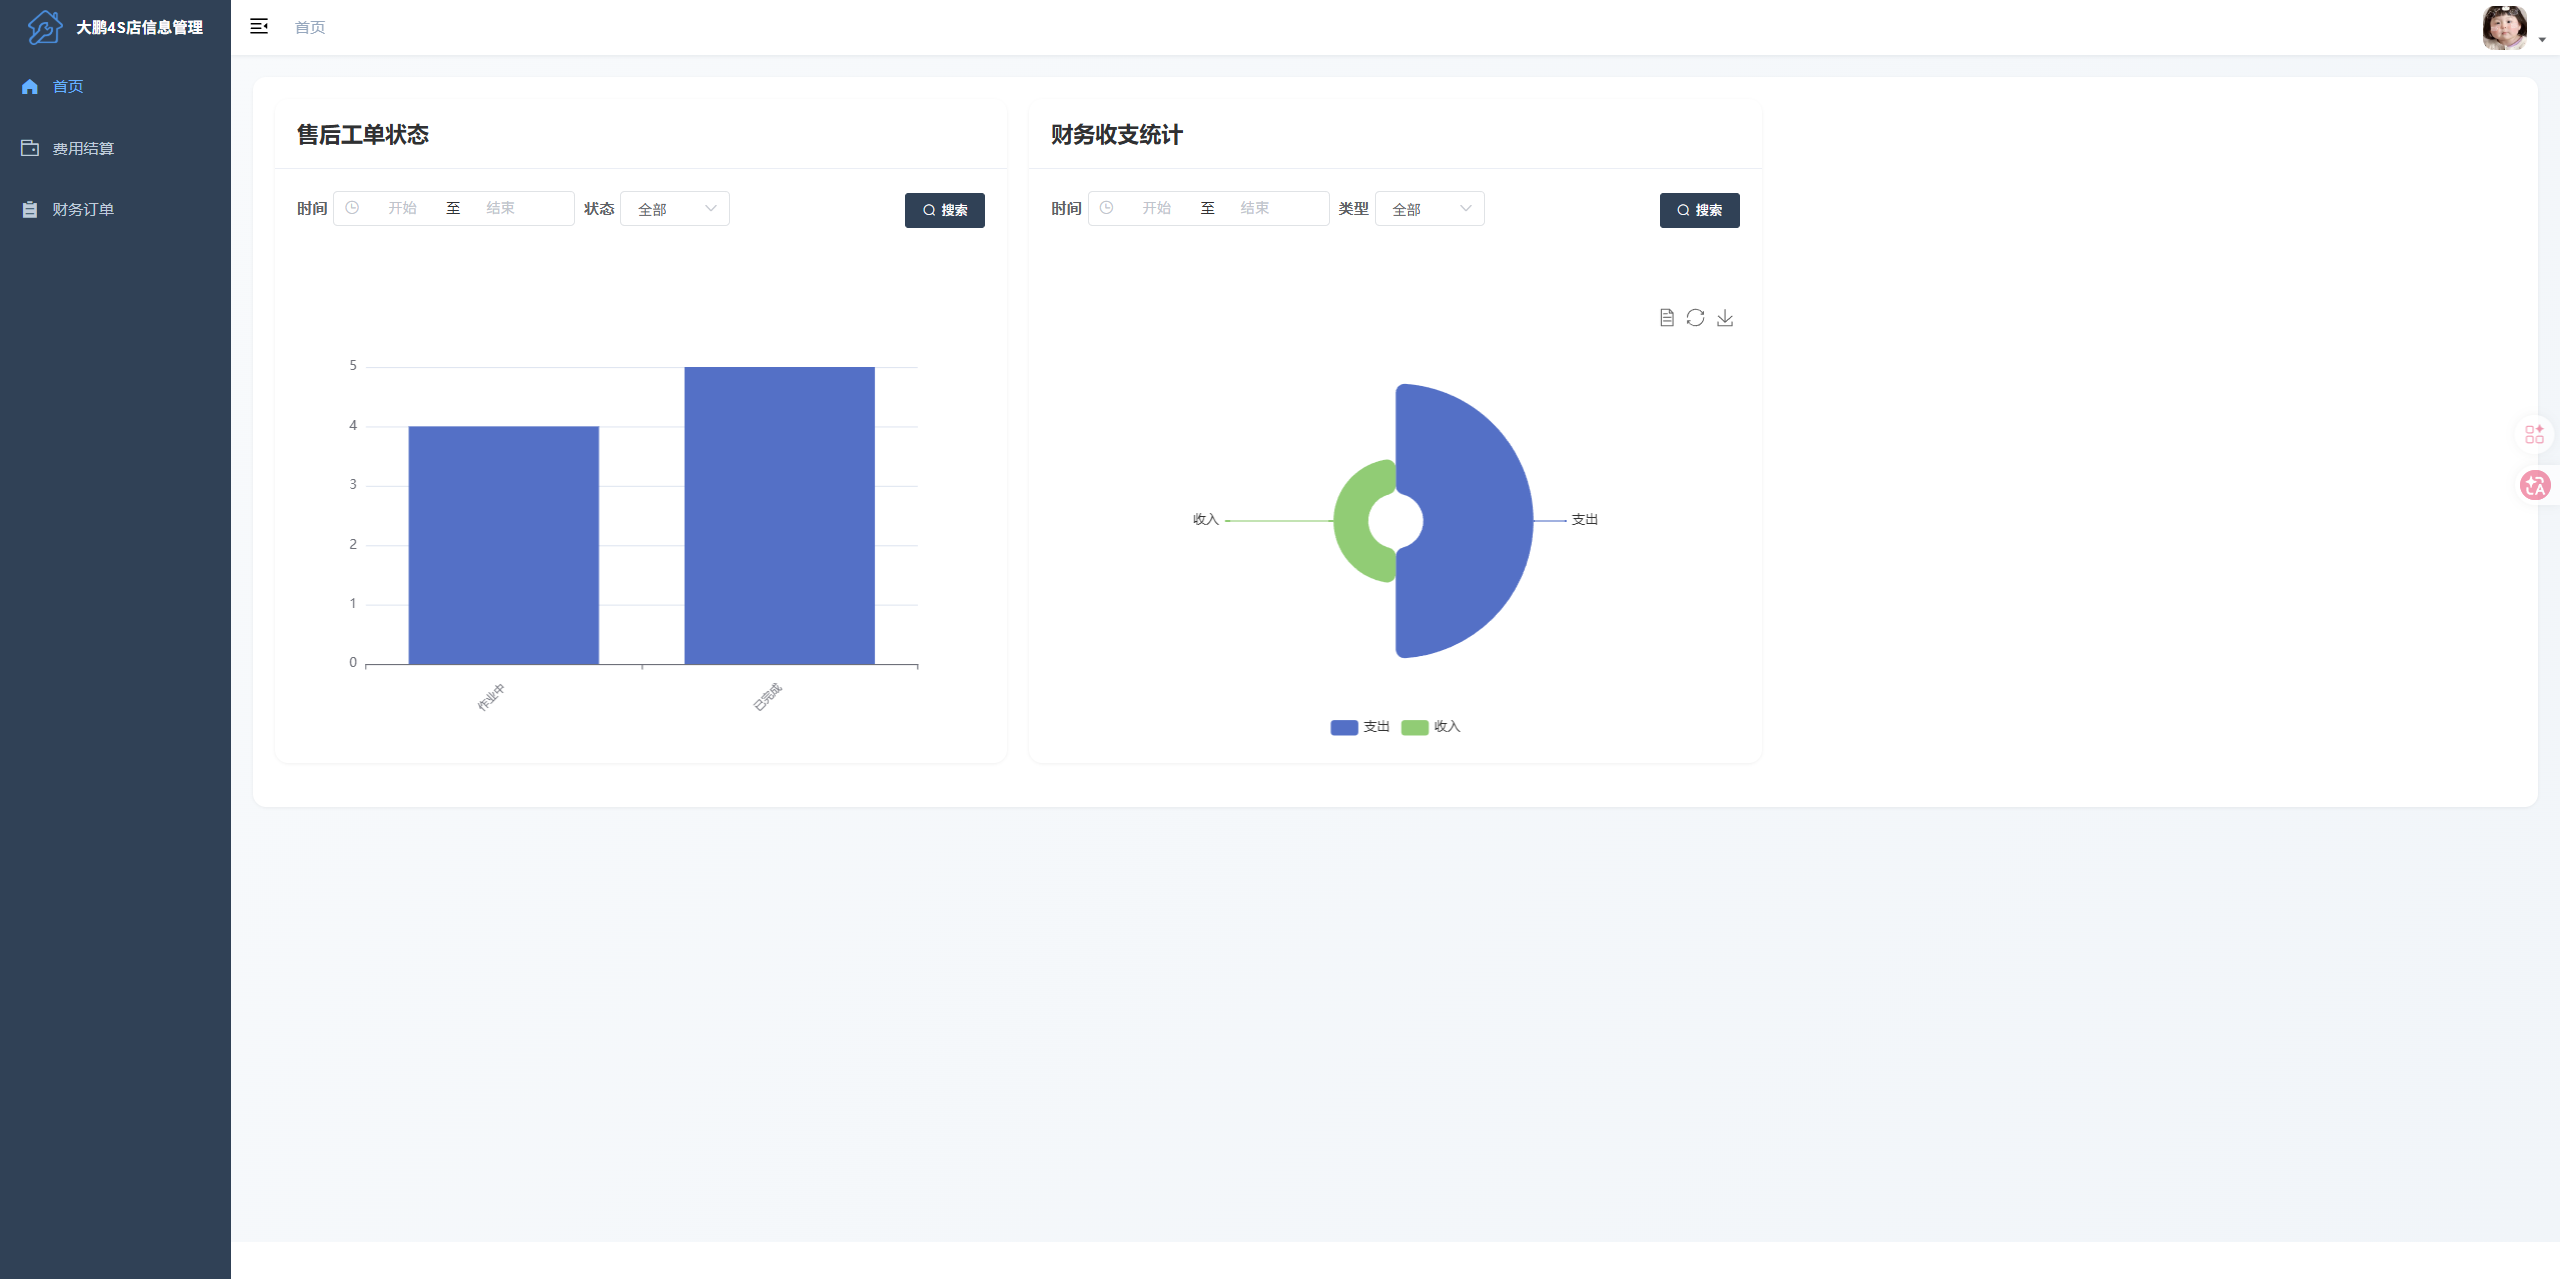The image size is (2560, 1279).
Task: Expand the user menu caret beside avatar
Action: (x=2542, y=40)
